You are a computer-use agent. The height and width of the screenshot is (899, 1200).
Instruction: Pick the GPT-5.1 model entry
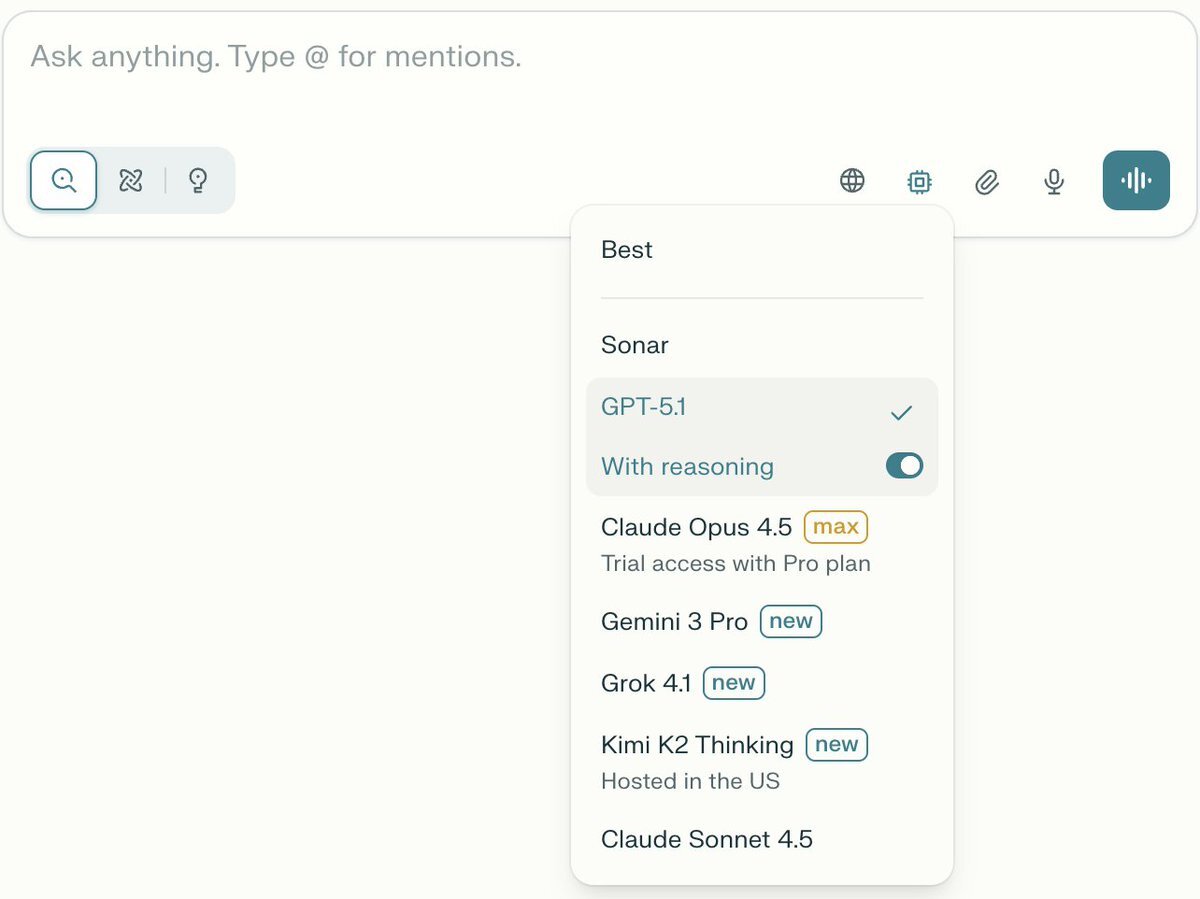coord(644,407)
